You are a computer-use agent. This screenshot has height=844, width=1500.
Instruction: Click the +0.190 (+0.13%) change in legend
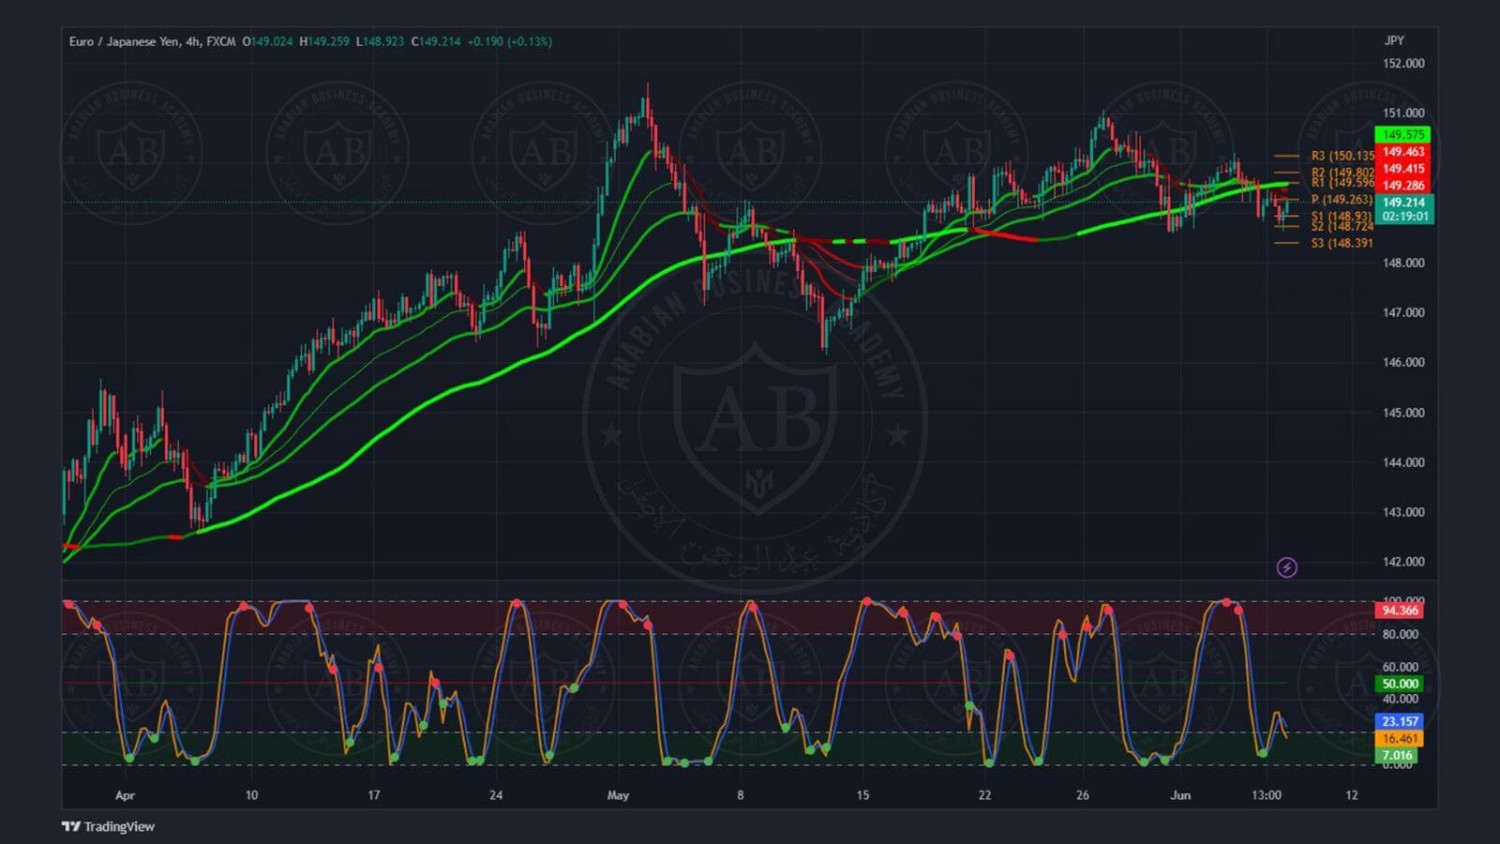pos(509,41)
